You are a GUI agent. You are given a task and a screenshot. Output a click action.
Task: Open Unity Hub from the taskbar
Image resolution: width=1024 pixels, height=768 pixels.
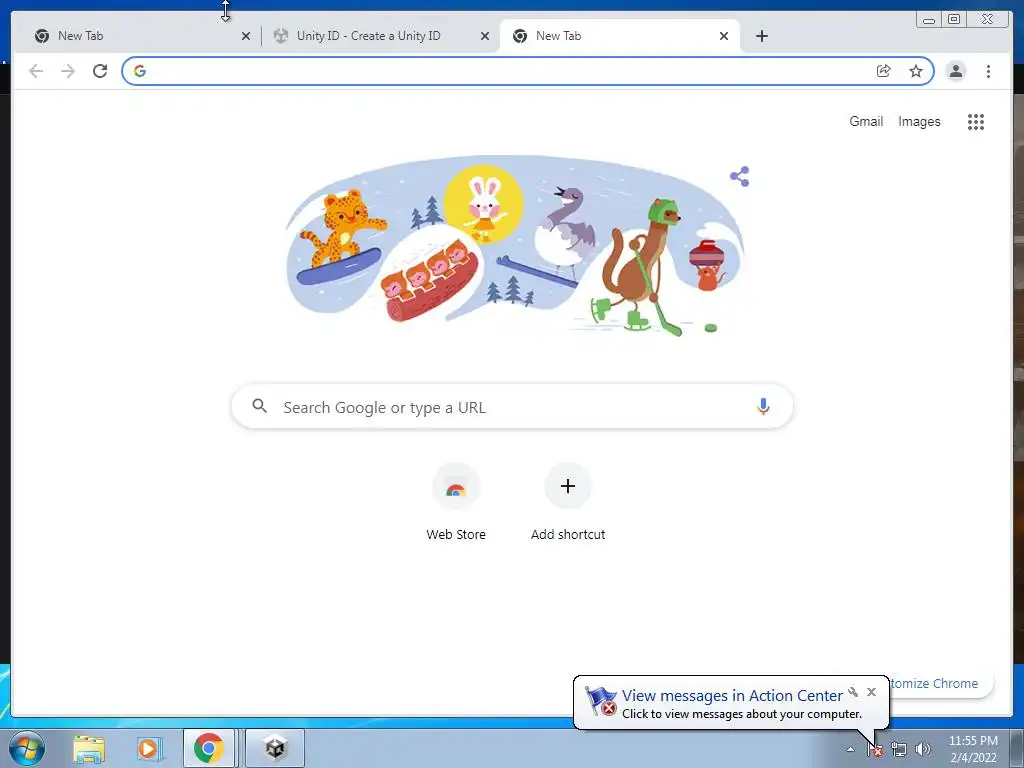[x=275, y=748]
